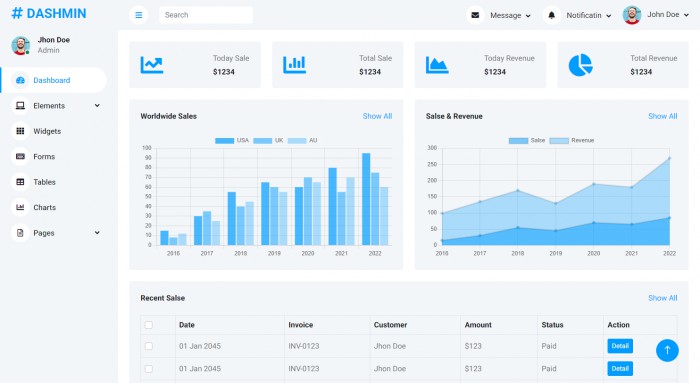Screen dimensions: 700x383
Task: Click the Forms keyboard icon
Action: click(20, 157)
